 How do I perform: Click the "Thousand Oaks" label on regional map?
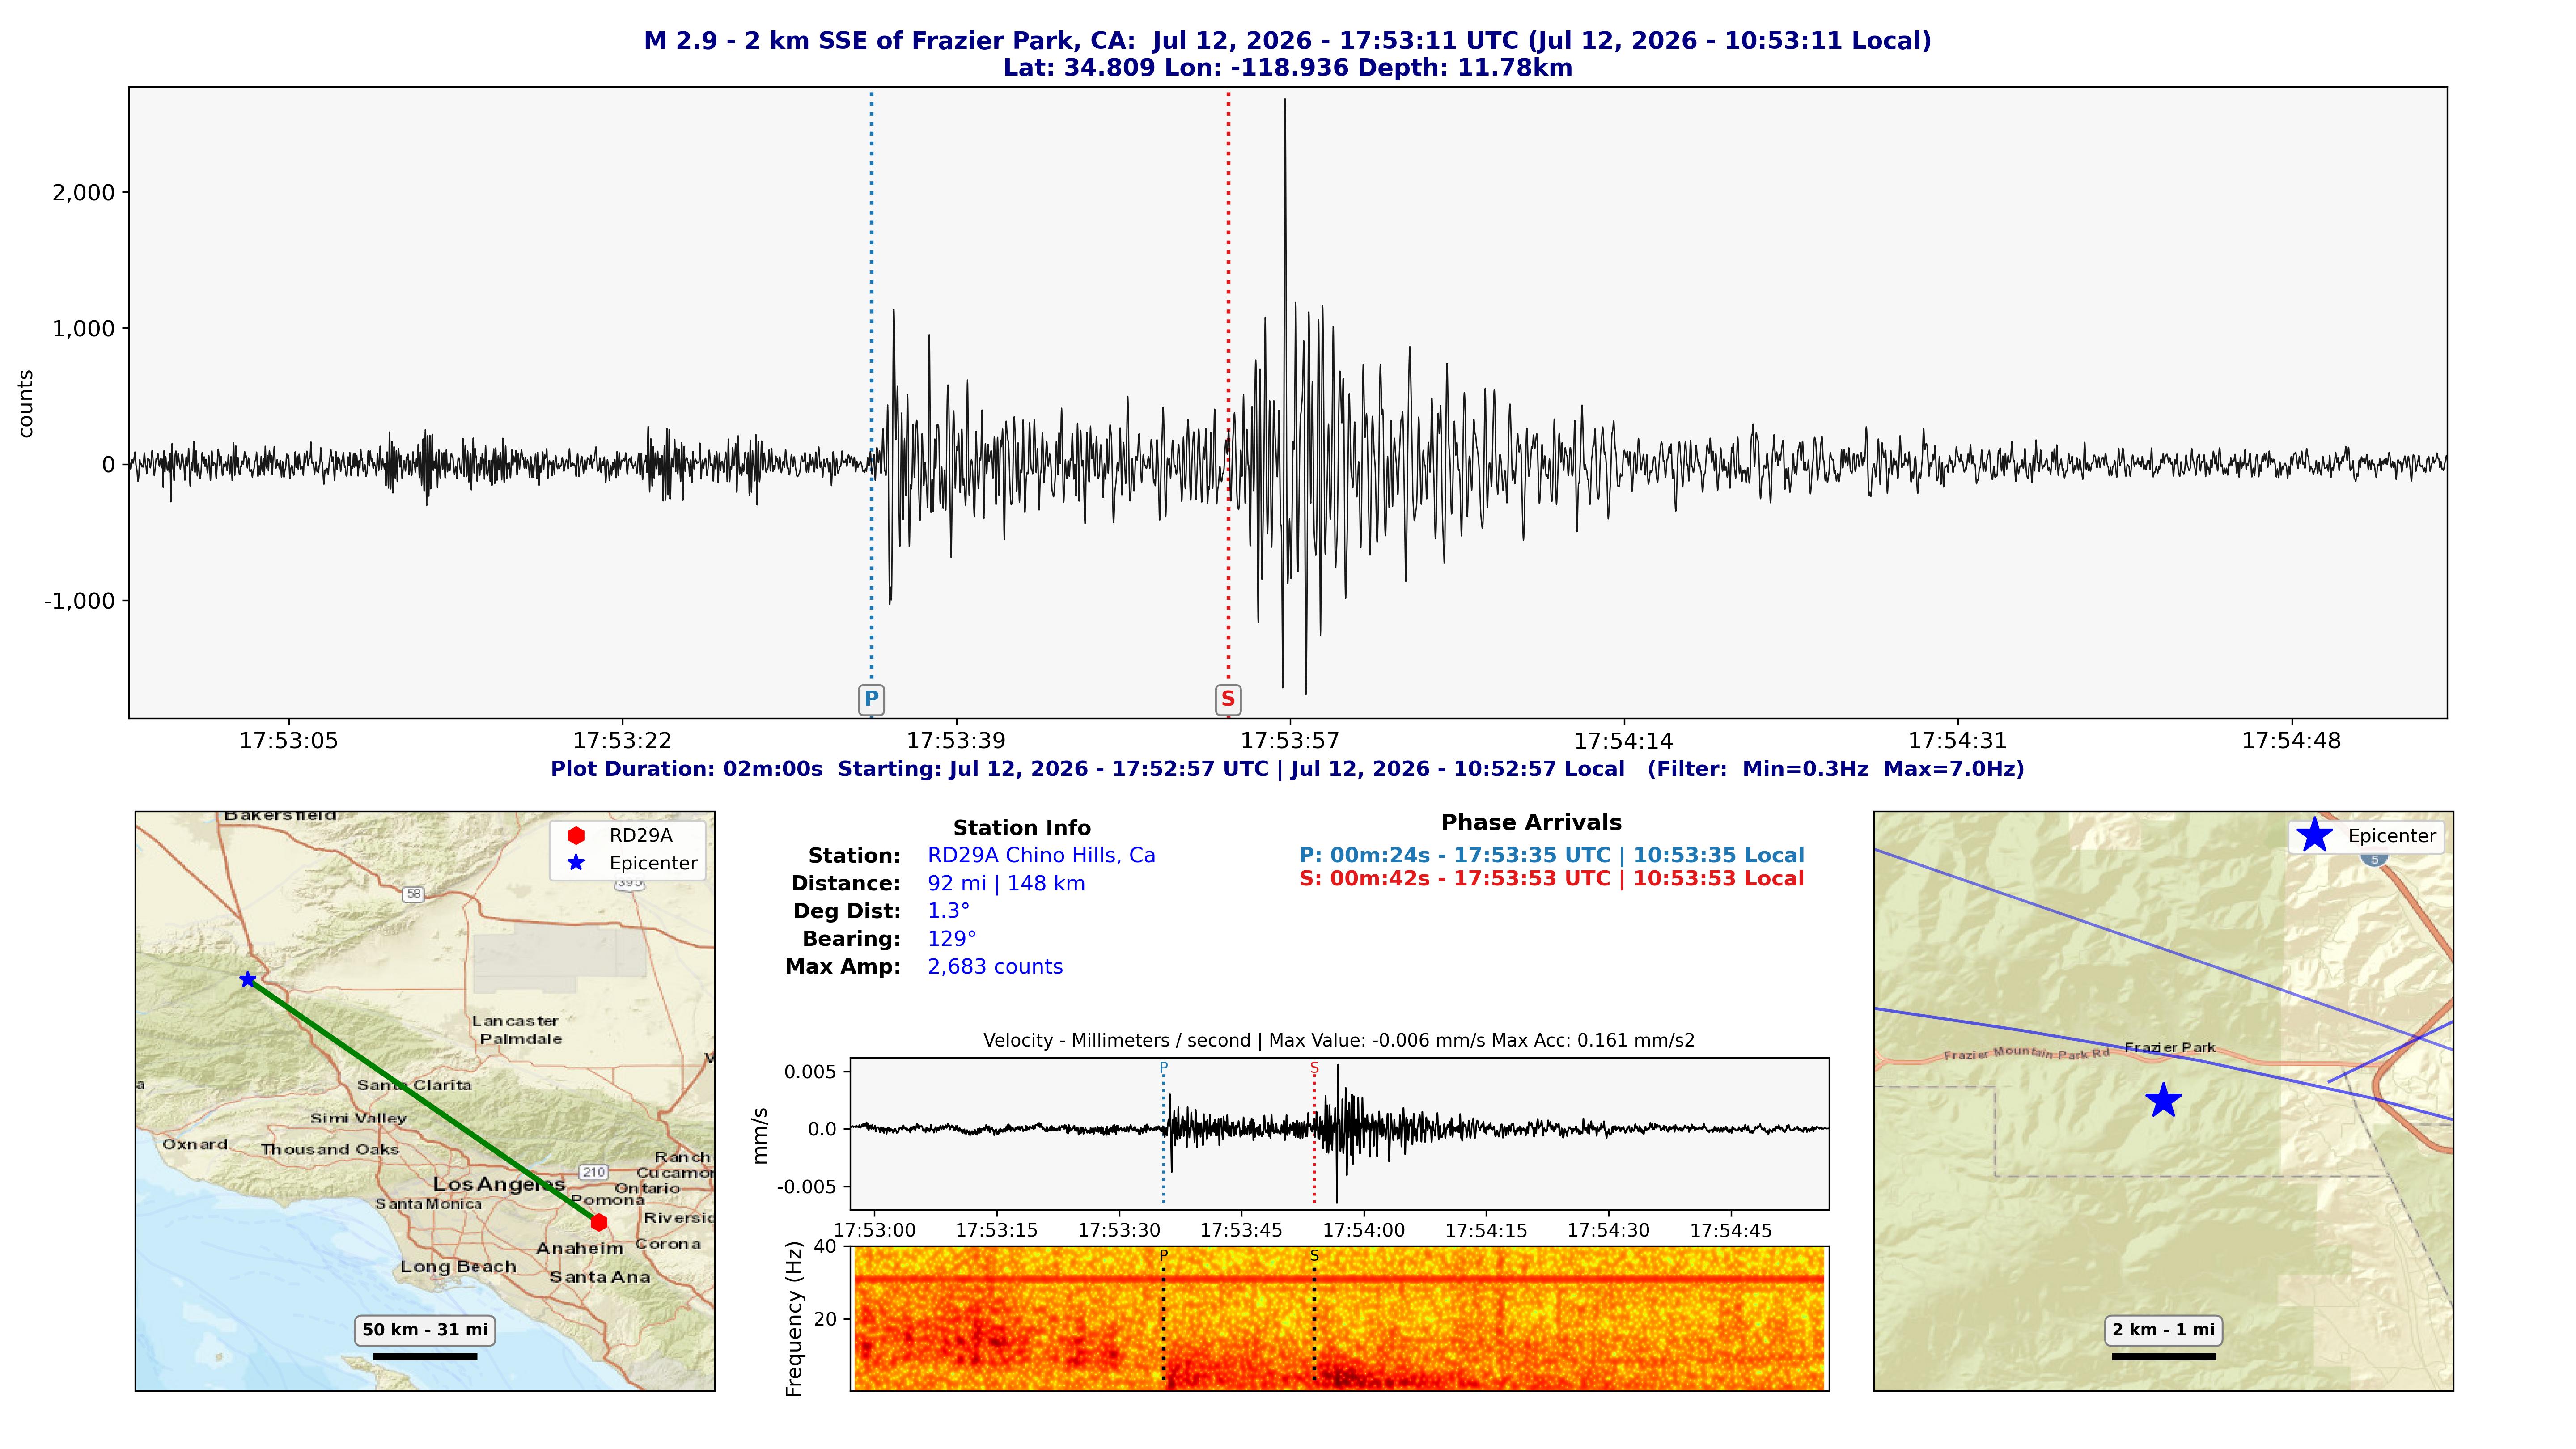(330, 1150)
